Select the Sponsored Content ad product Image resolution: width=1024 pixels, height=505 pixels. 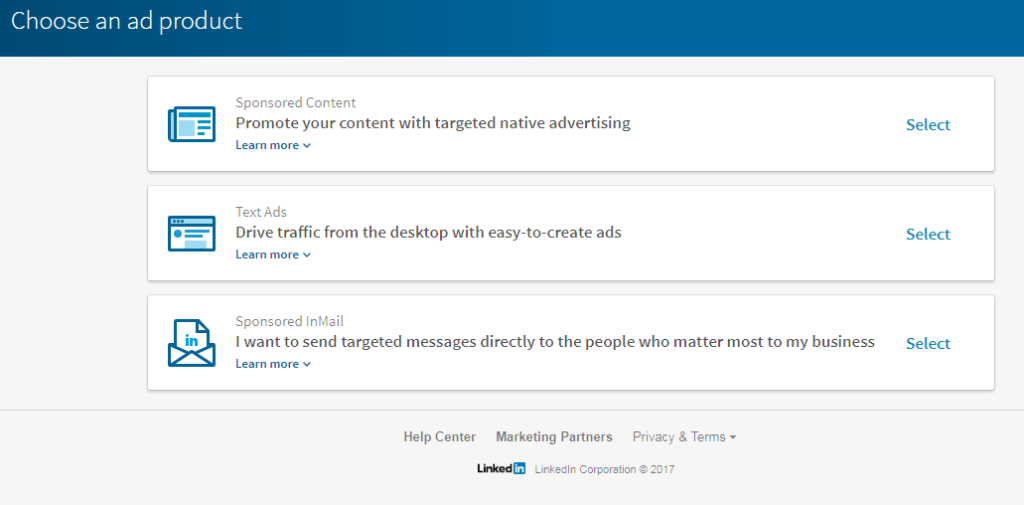click(x=928, y=125)
